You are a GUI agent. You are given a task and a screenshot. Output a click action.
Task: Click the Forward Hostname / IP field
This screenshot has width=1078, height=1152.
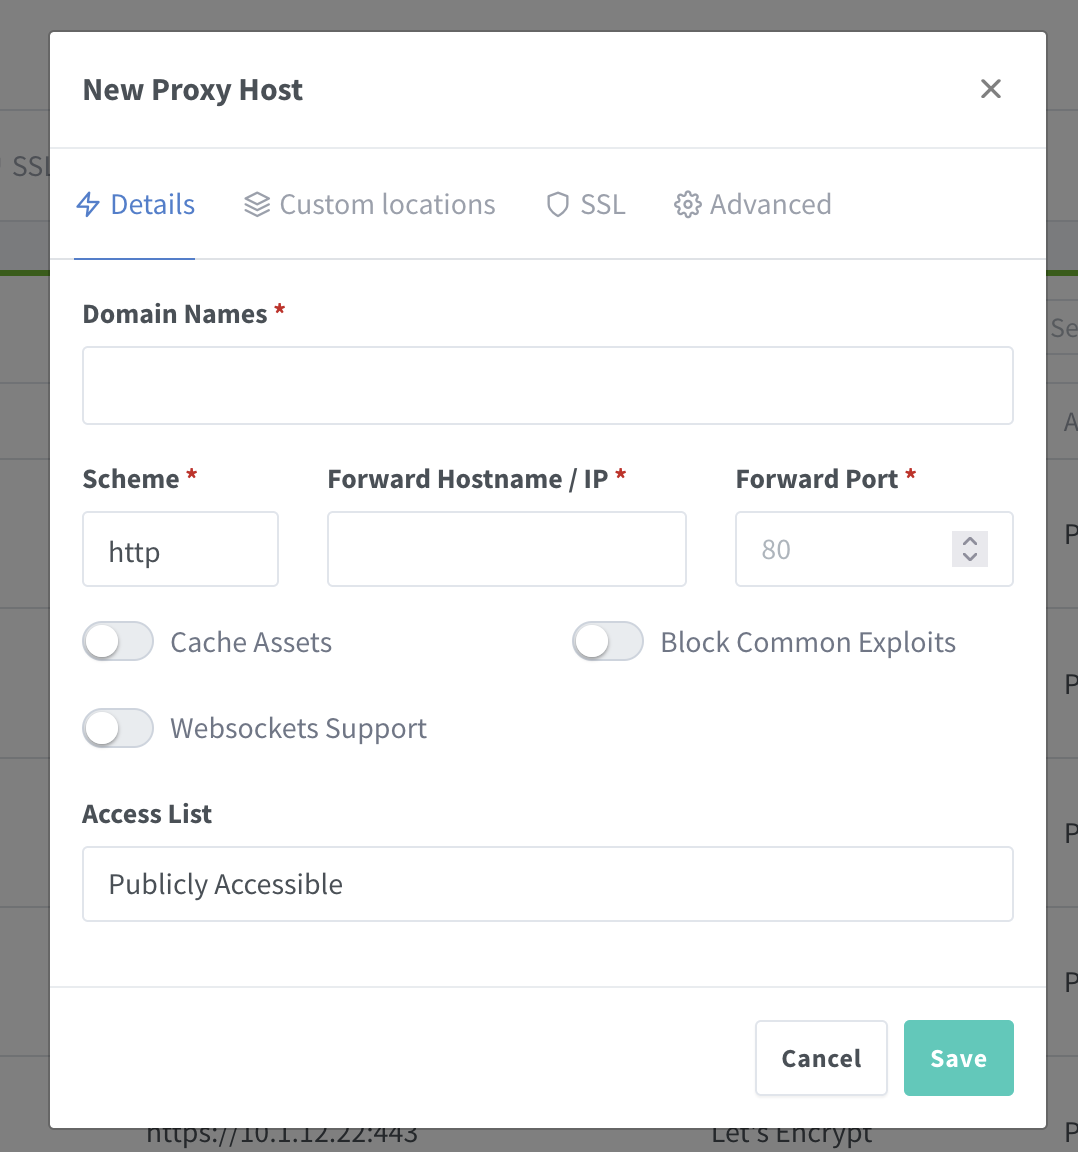pos(506,550)
